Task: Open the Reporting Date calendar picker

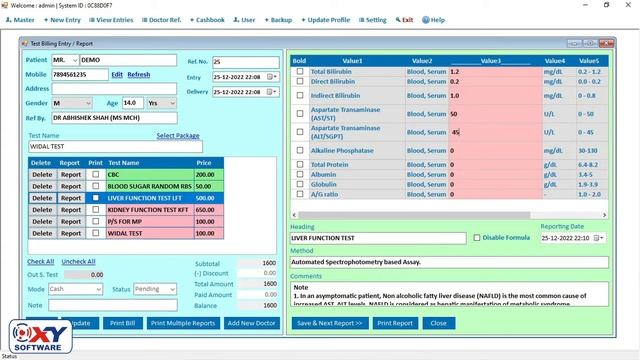Action: pos(598,238)
